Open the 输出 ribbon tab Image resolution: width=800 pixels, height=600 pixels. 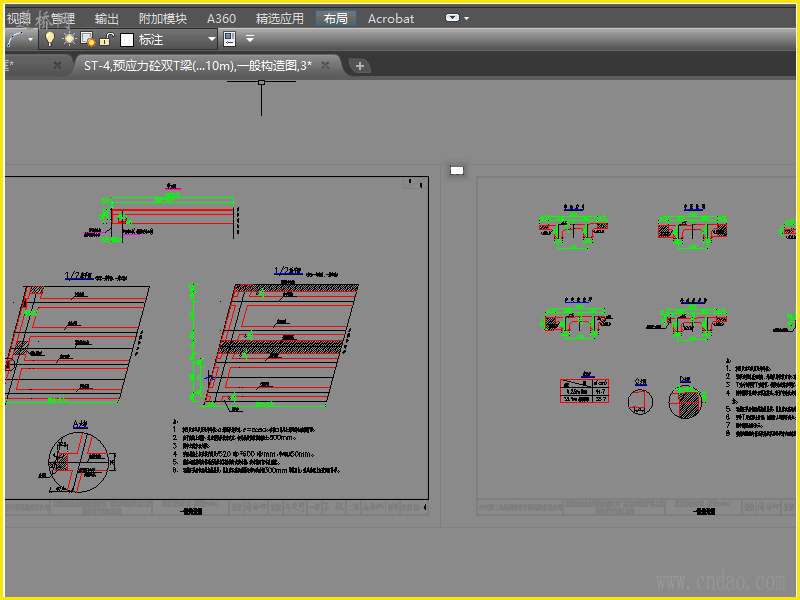point(107,18)
